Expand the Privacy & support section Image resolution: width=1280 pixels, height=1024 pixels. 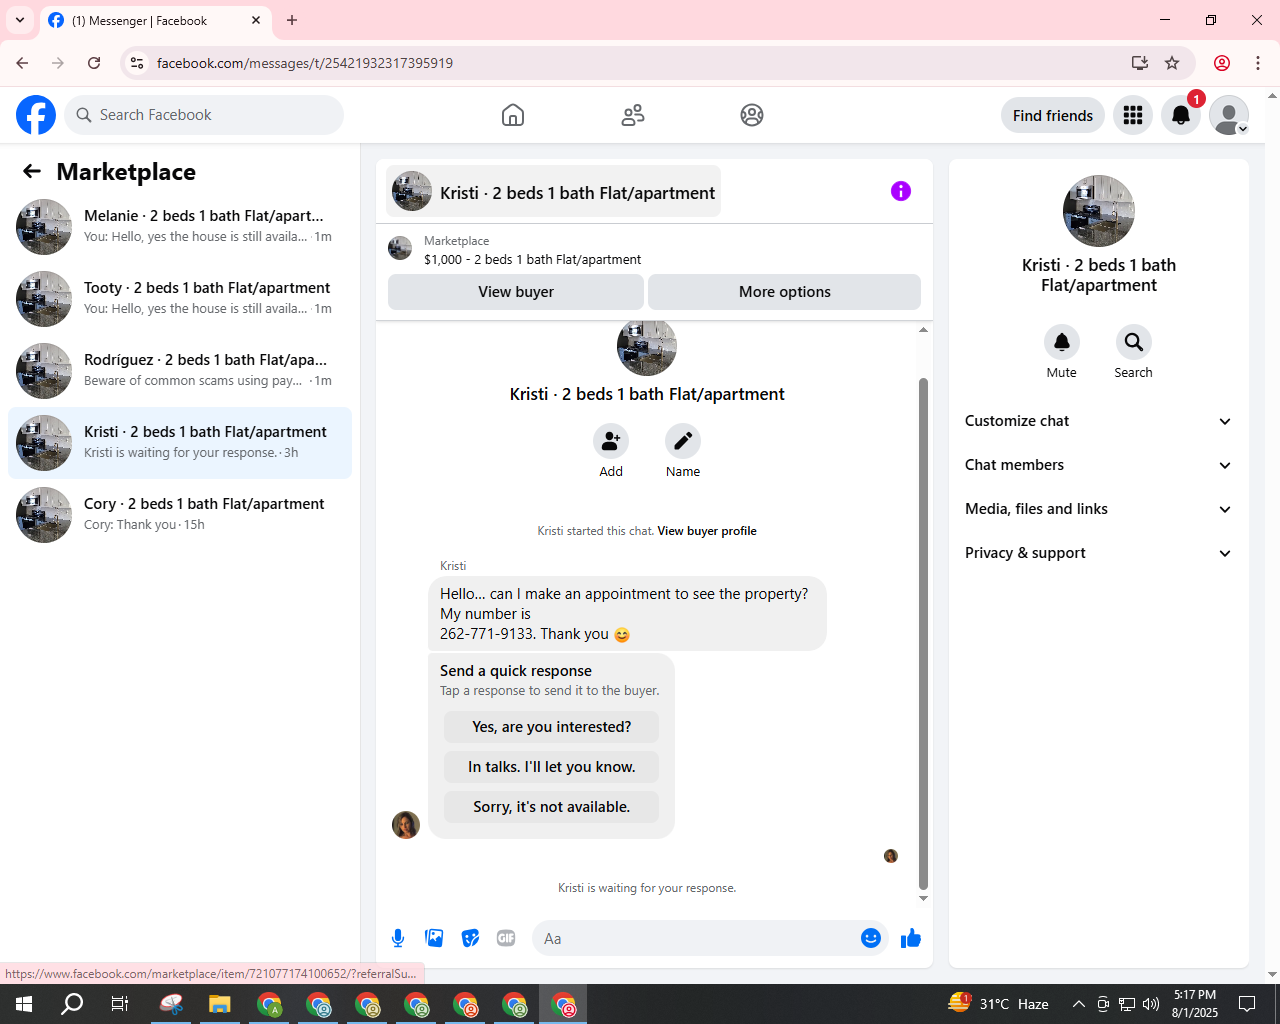click(1099, 553)
